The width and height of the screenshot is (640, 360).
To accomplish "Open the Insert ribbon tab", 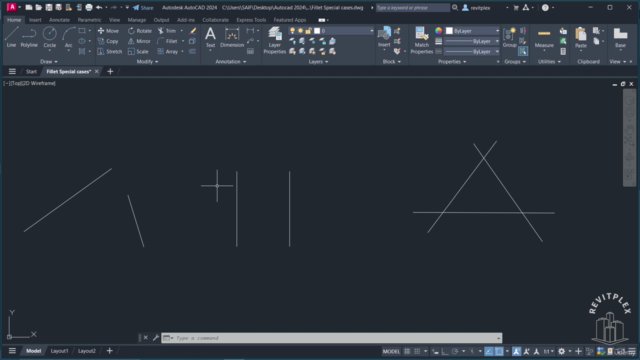I will (x=35, y=20).
